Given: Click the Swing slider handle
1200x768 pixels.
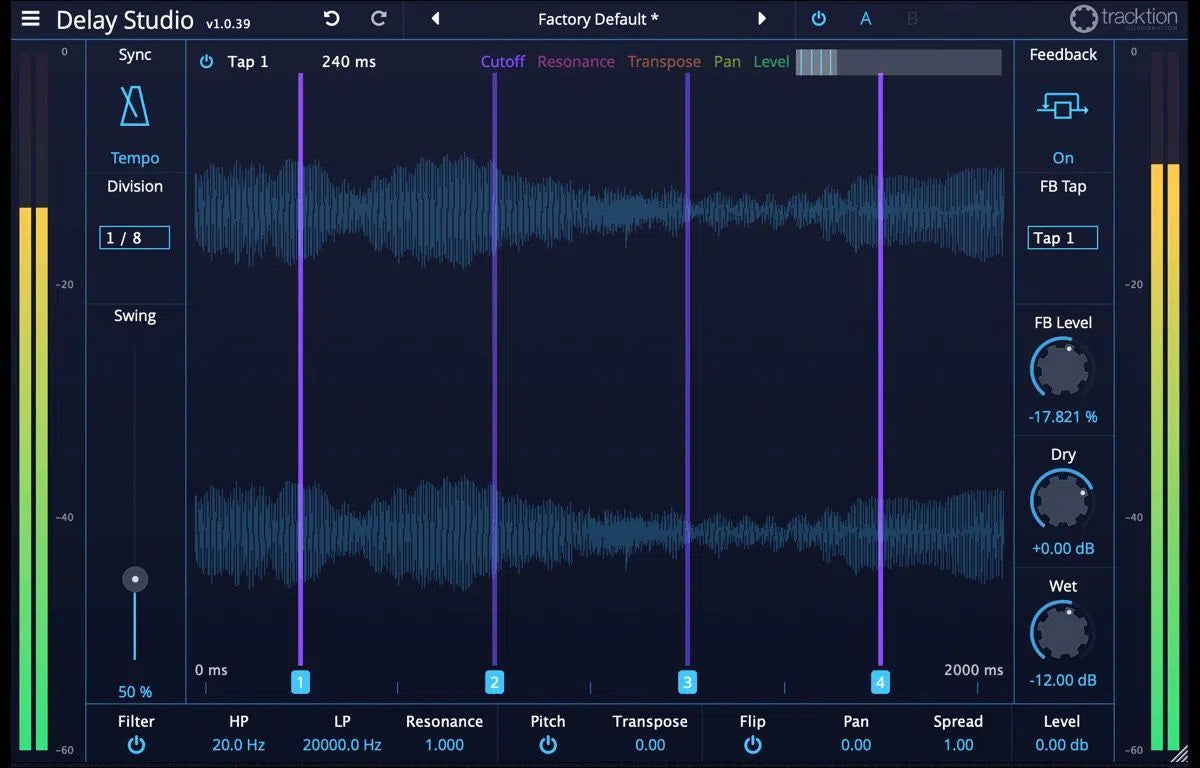Looking at the screenshot, I should (135, 578).
